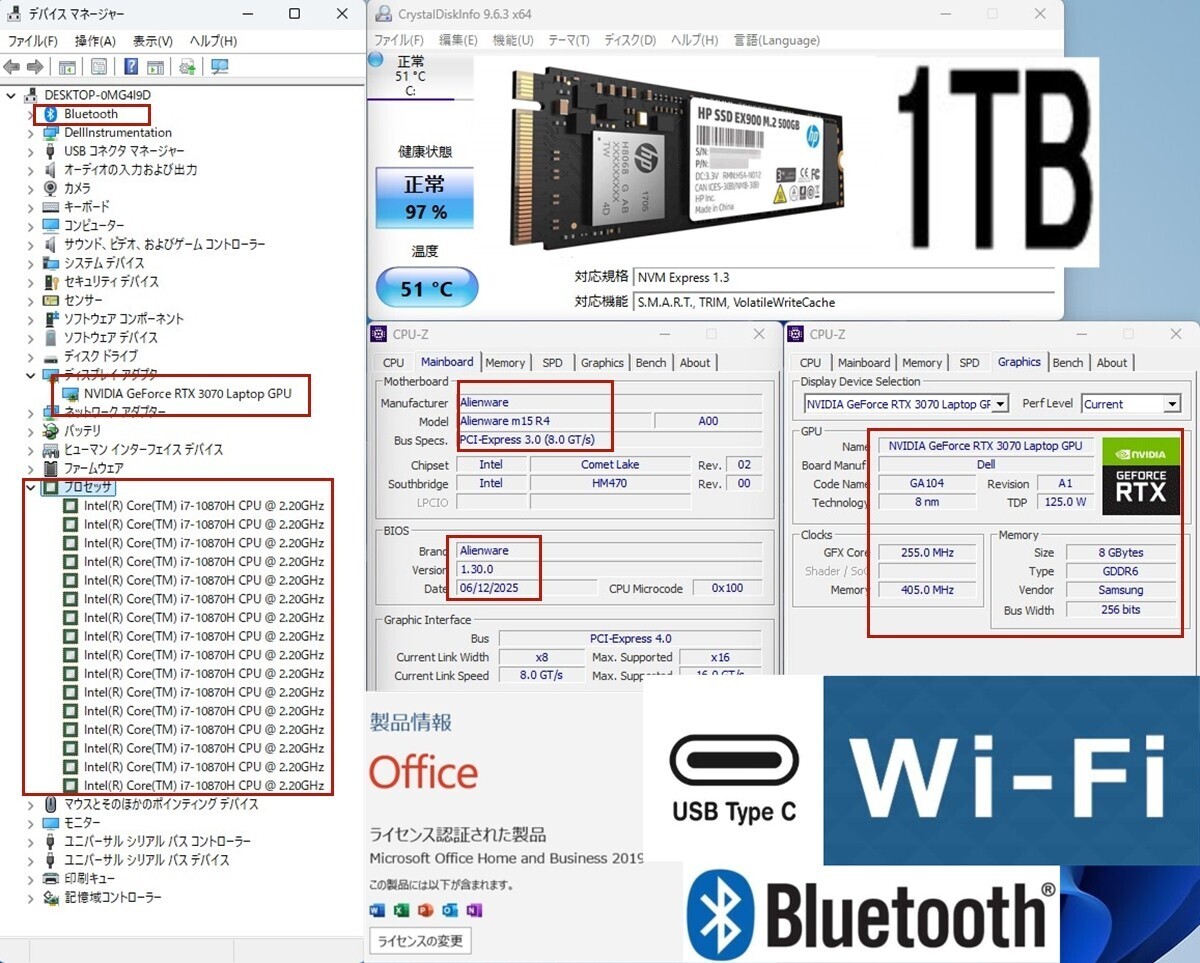The image size is (1200, 963).
Task: Click the GA104 code name value
Action: coord(927,483)
